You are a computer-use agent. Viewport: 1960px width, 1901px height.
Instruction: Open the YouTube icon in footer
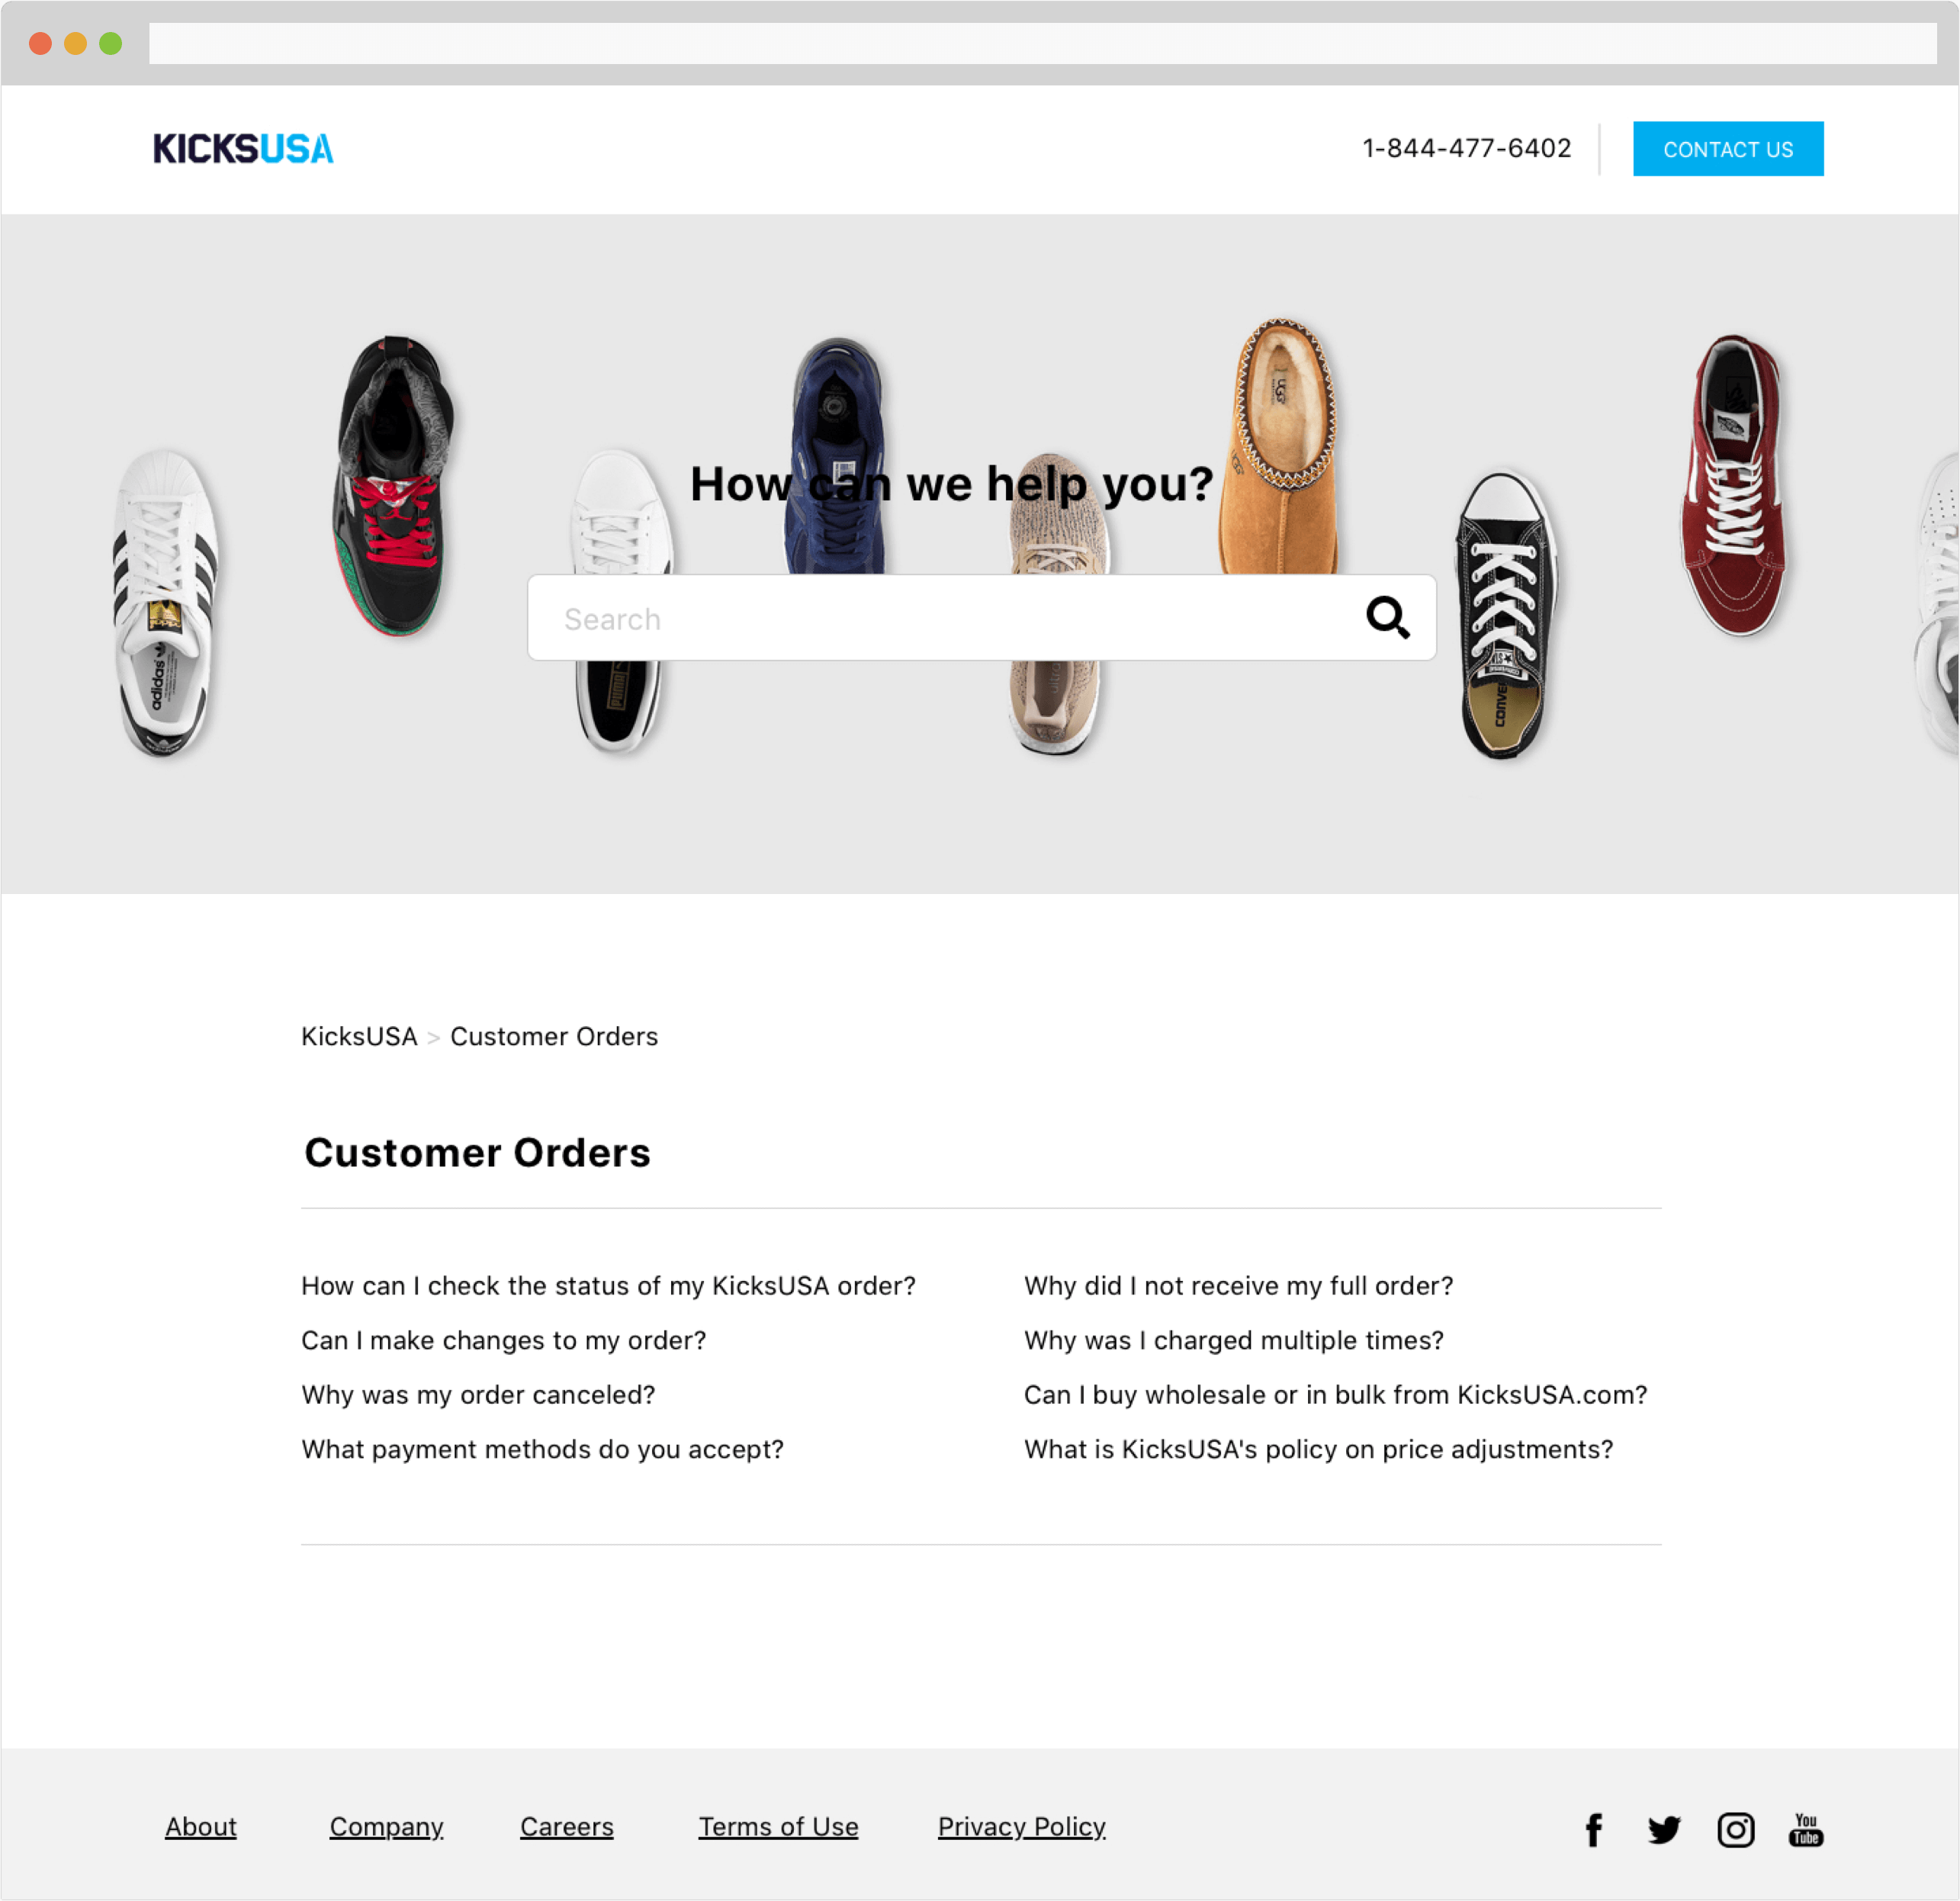[1806, 1830]
